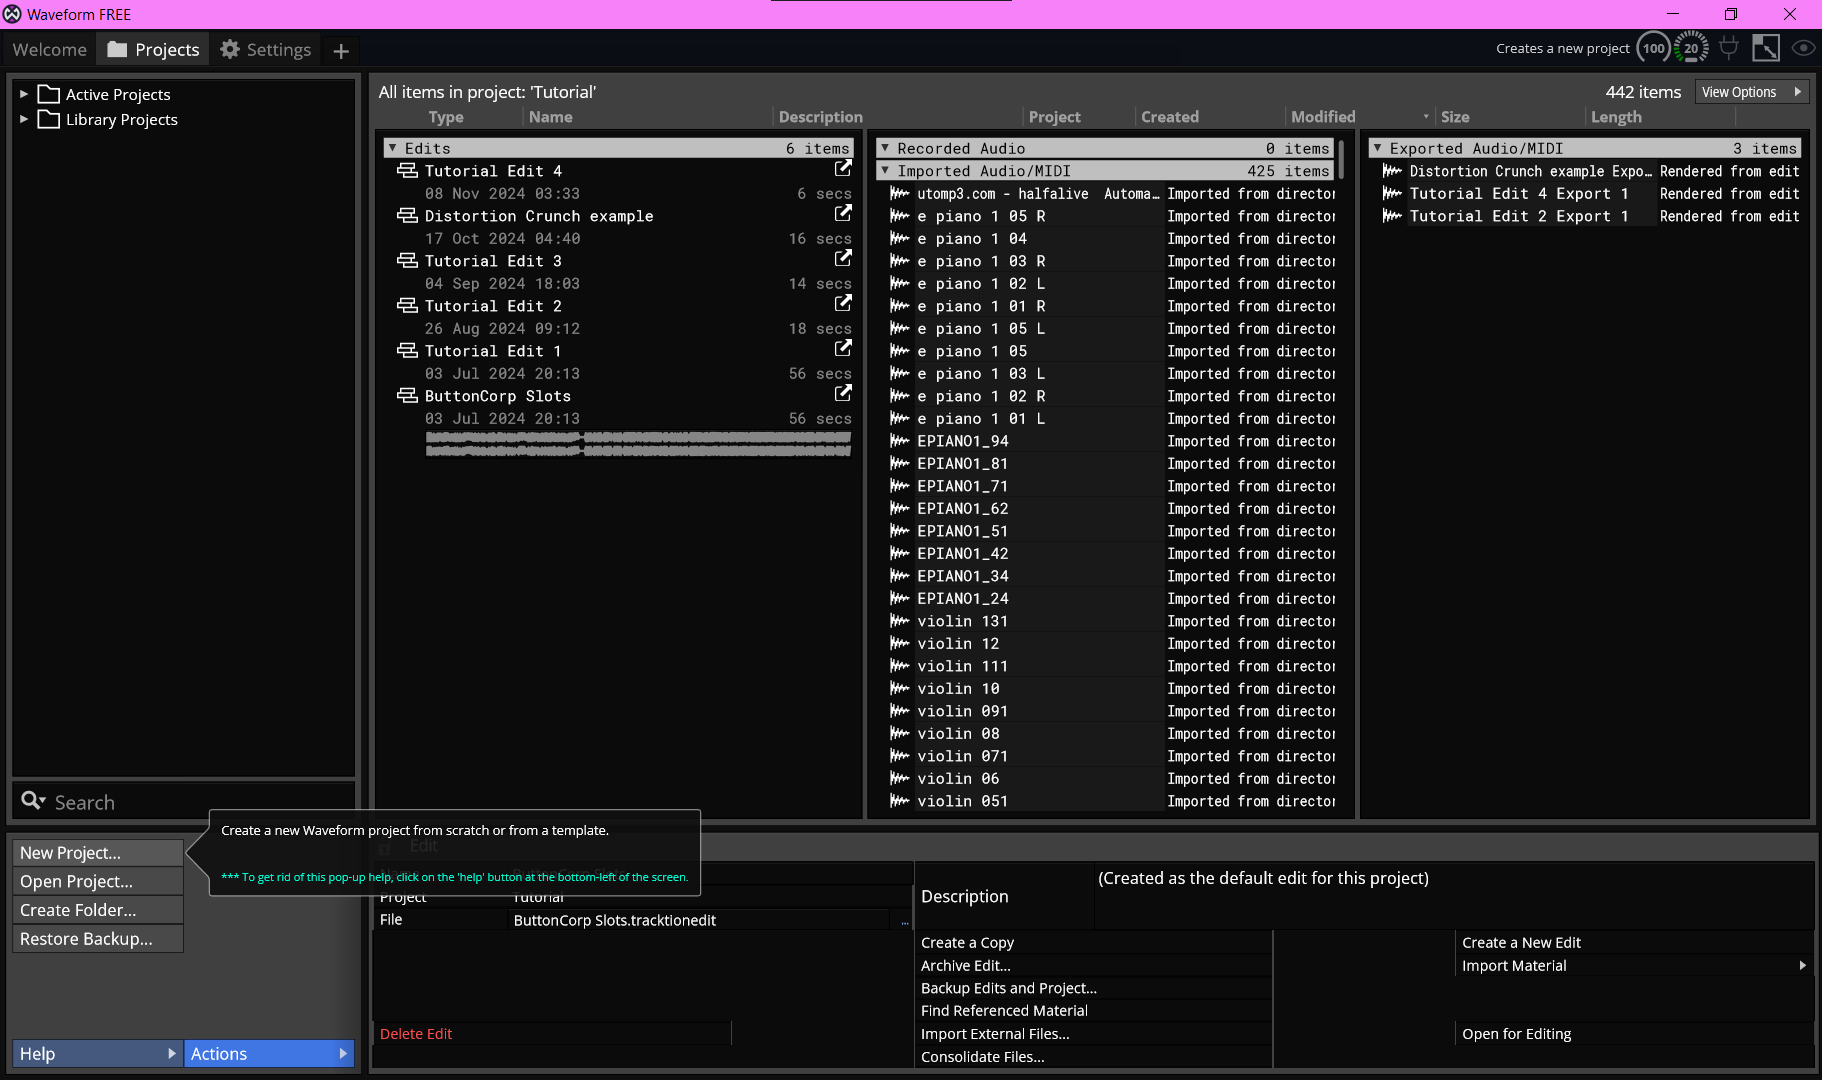Click open icon beside Distortion Crunch example
The image size is (1822, 1080).
(x=843, y=213)
